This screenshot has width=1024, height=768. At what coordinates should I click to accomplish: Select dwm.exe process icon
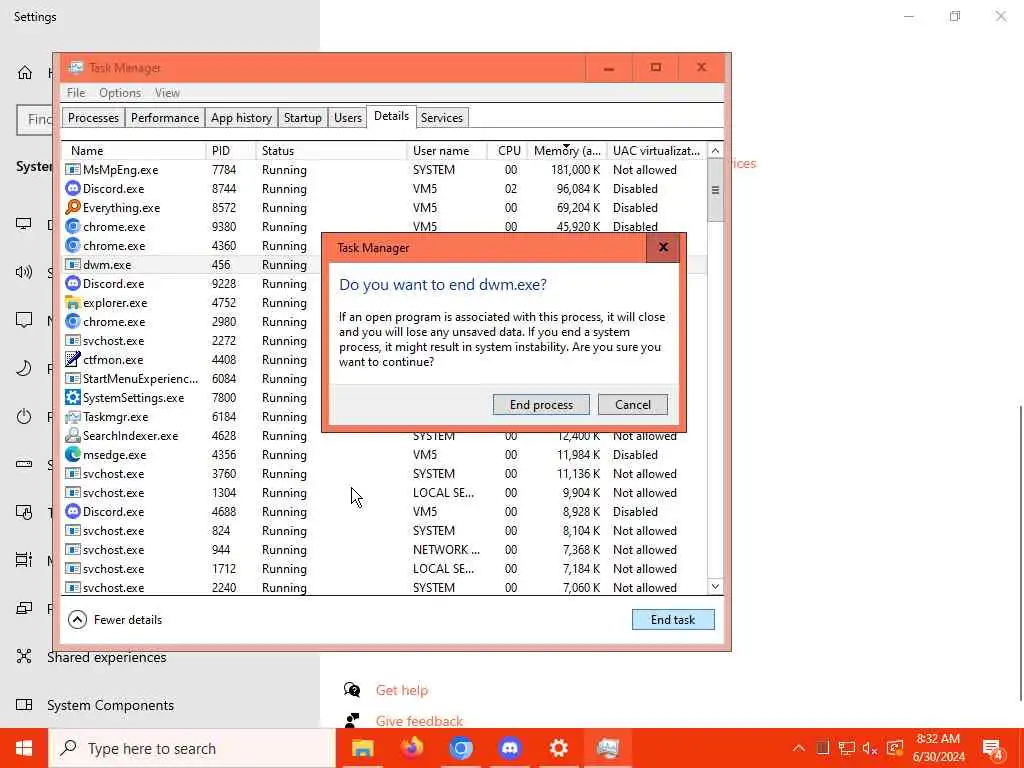coord(72,264)
